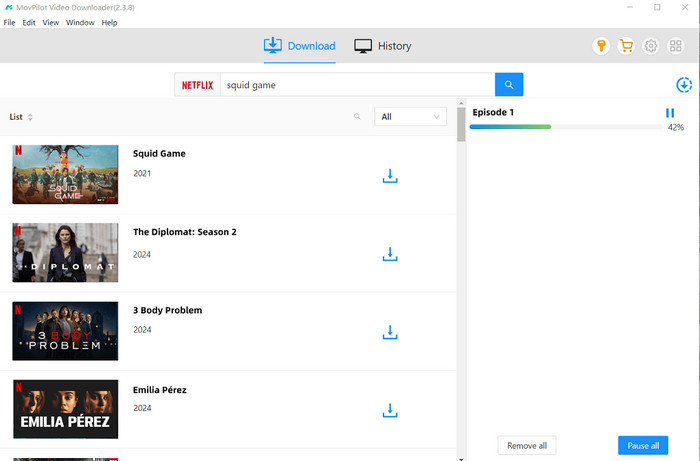Click the Remove all button
The height and width of the screenshot is (461, 700).
[527, 445]
